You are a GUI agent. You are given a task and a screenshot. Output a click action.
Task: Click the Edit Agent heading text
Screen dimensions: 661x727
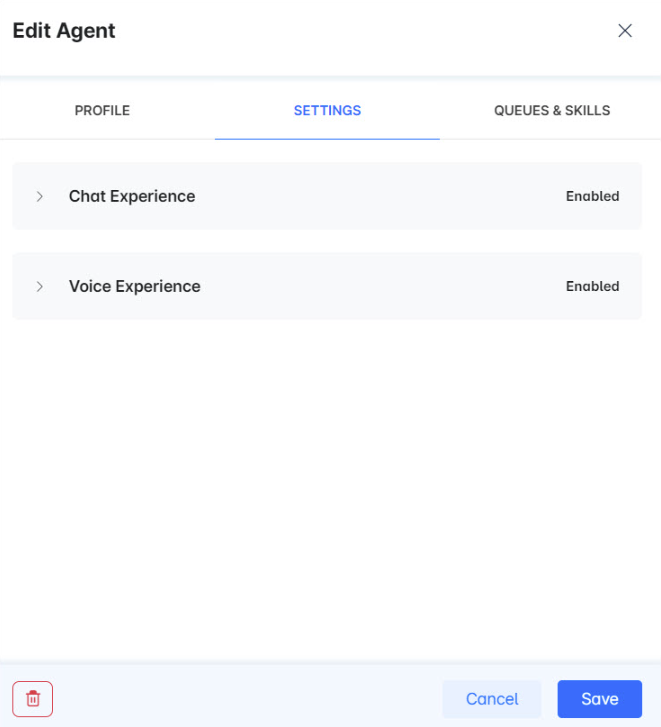64,30
